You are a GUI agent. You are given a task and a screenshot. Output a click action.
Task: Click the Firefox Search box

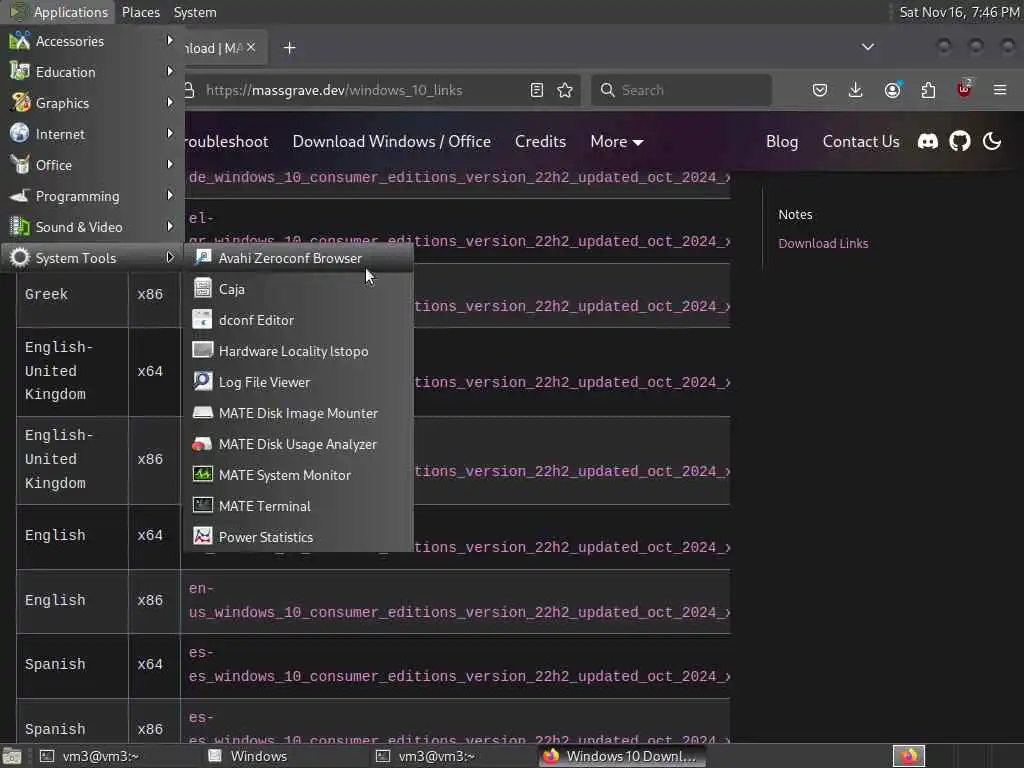pos(681,90)
